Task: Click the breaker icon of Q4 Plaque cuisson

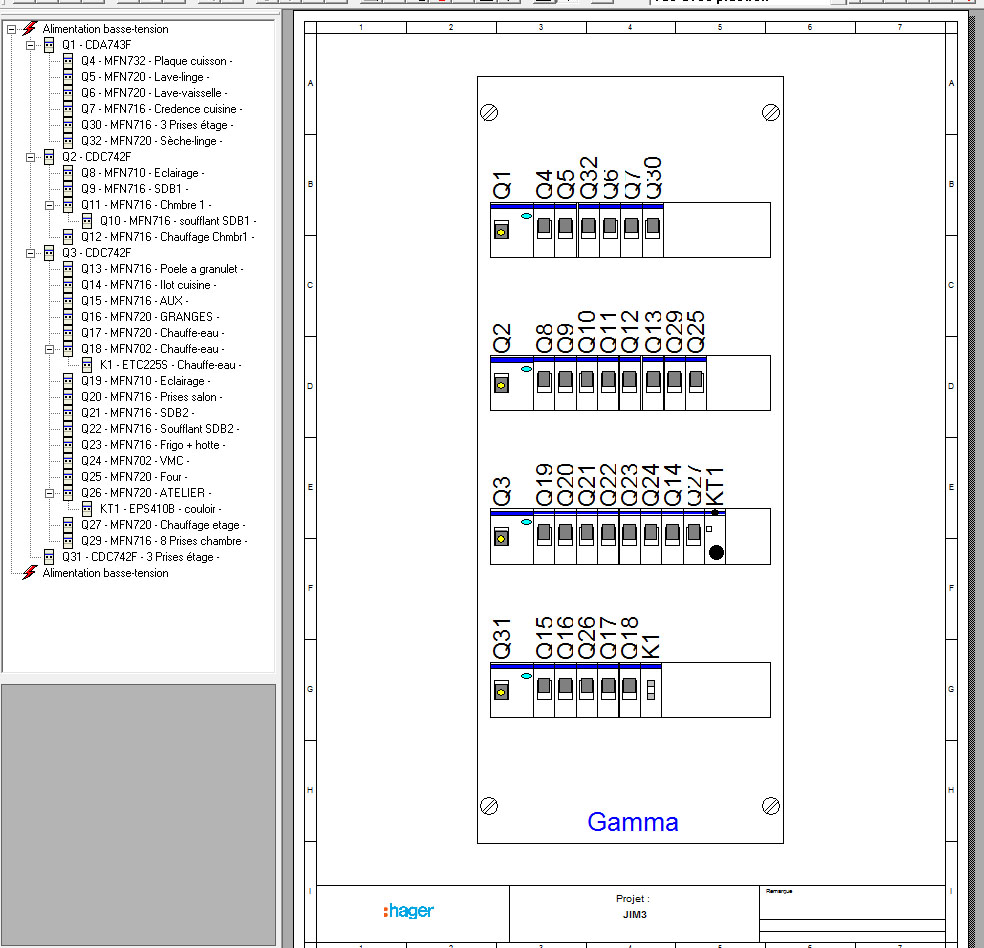Action: [68, 61]
